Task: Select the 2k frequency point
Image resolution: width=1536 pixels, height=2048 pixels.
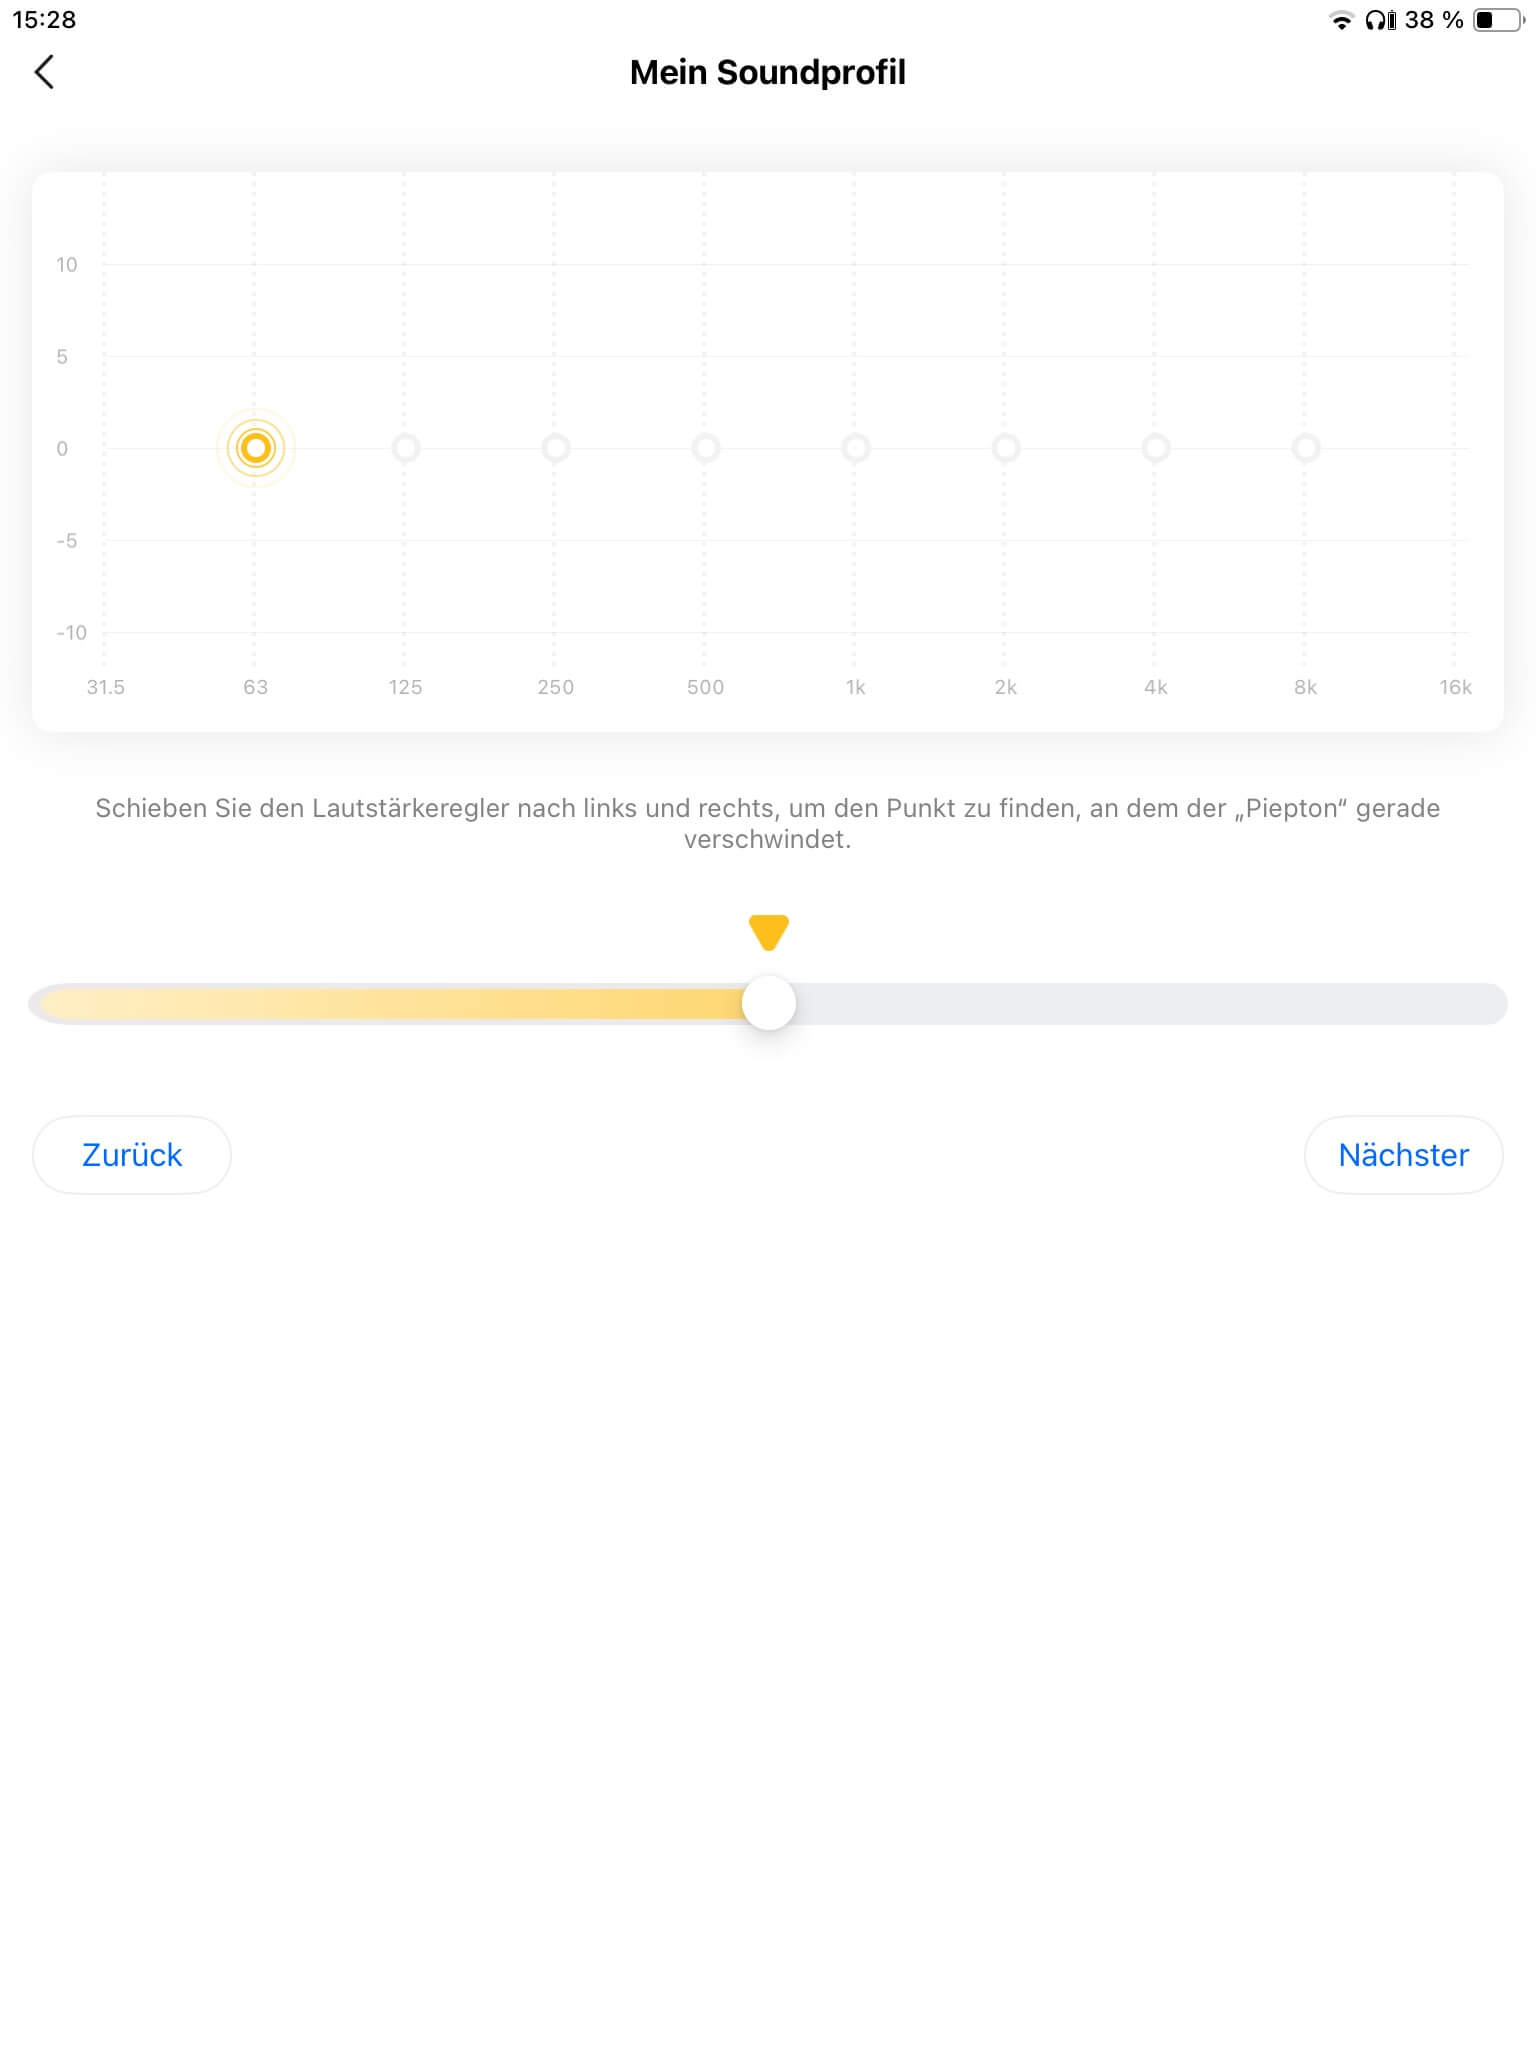Action: point(1005,448)
